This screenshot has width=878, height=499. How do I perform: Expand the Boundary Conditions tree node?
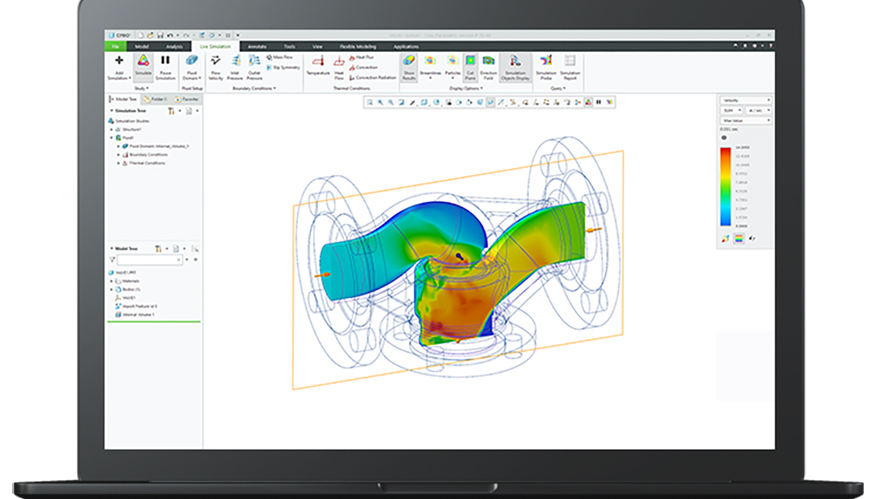119,154
